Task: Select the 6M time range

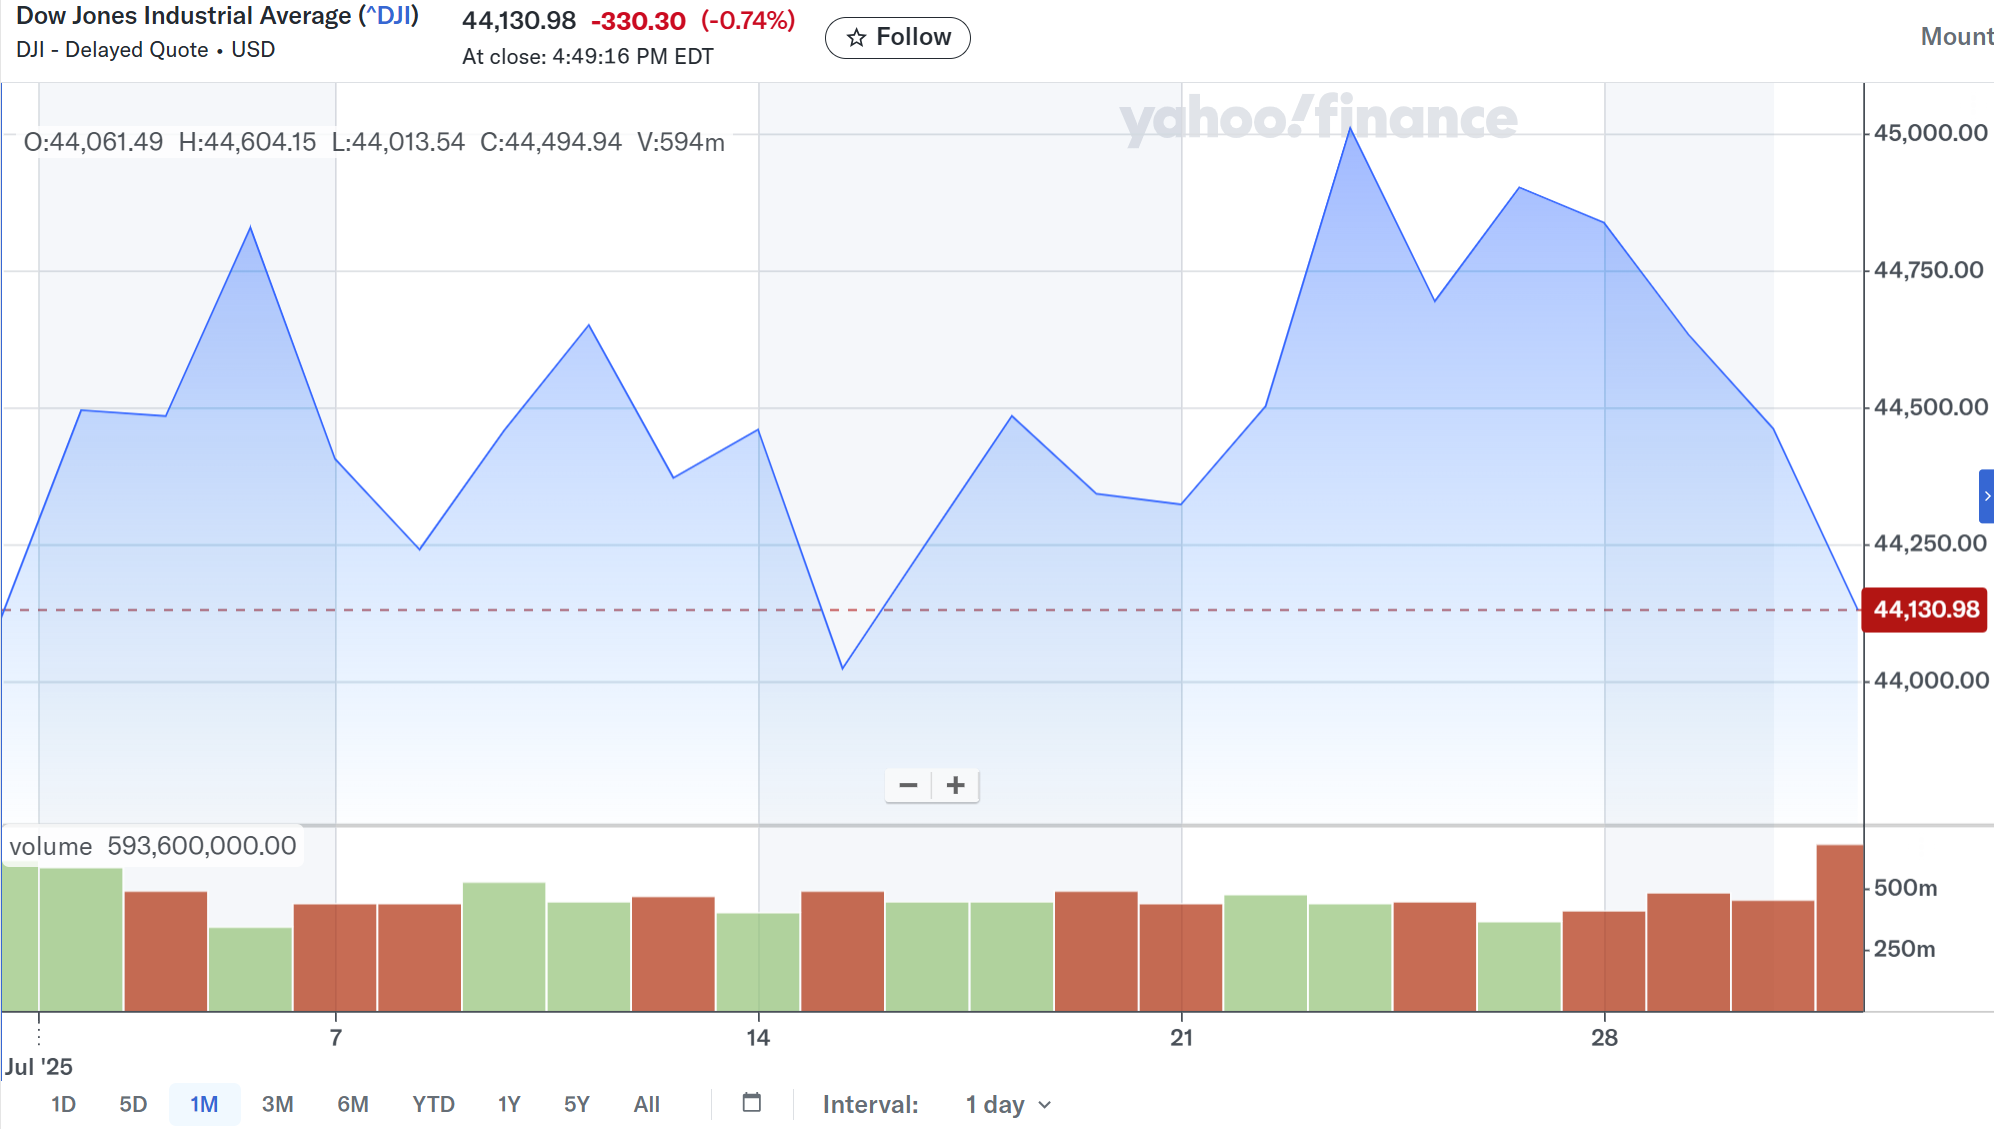Action: pos(352,1104)
